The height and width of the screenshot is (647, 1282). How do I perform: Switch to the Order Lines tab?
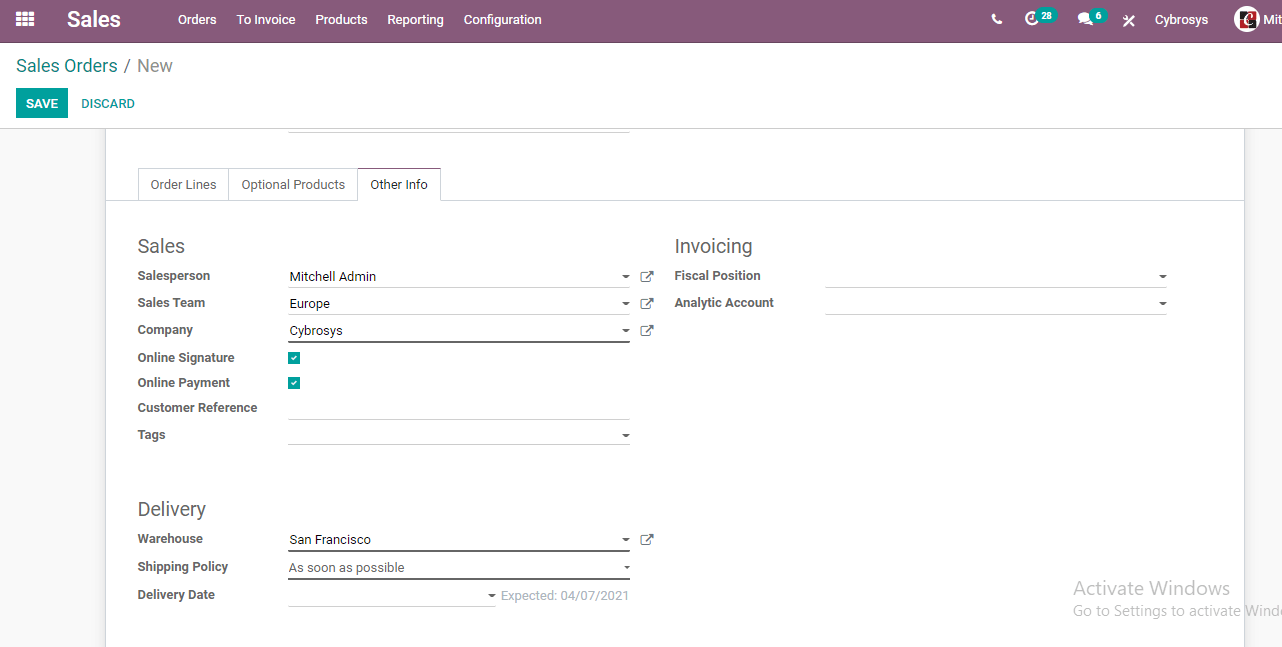183,185
